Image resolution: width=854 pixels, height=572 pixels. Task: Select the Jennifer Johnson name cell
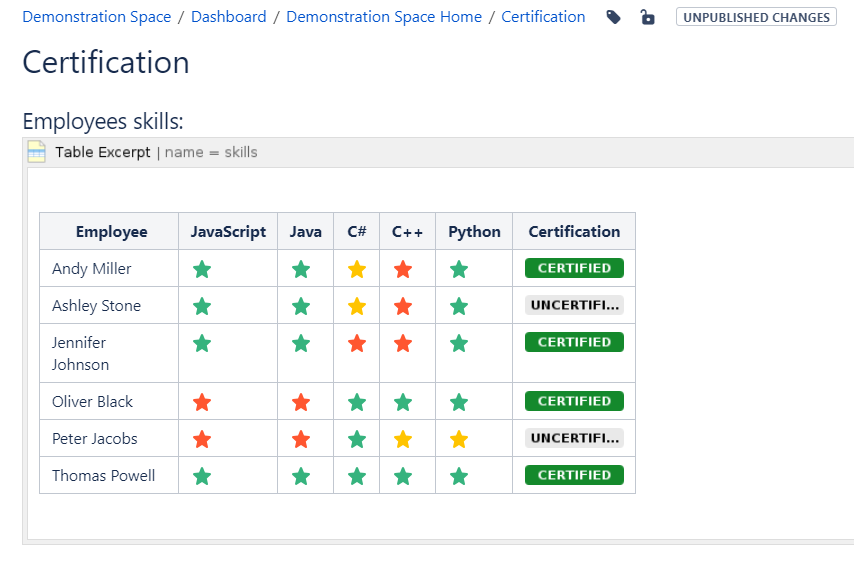pos(109,354)
